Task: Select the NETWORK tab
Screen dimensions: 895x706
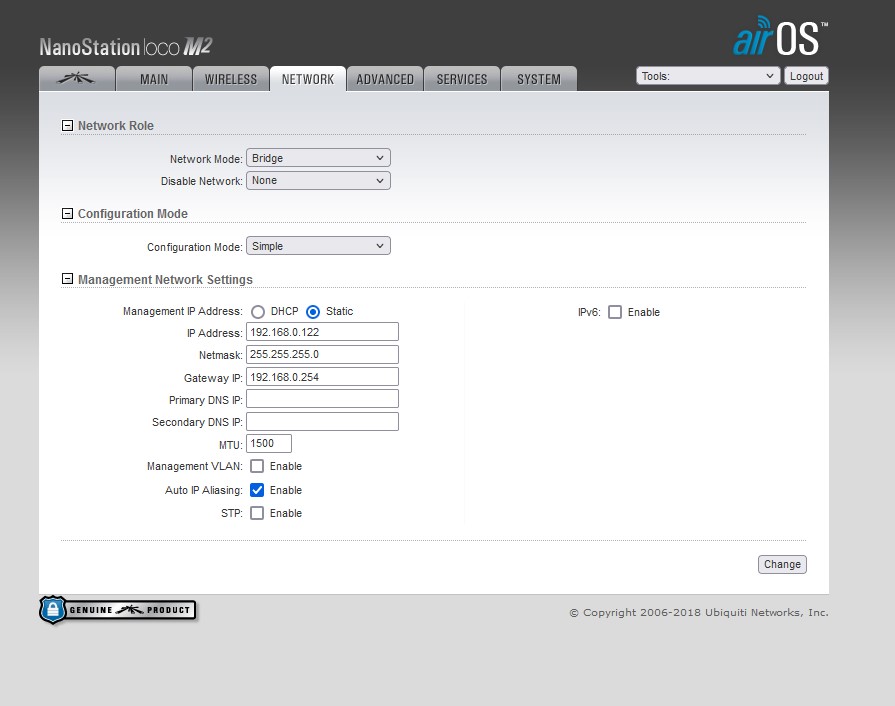Action: 308,79
